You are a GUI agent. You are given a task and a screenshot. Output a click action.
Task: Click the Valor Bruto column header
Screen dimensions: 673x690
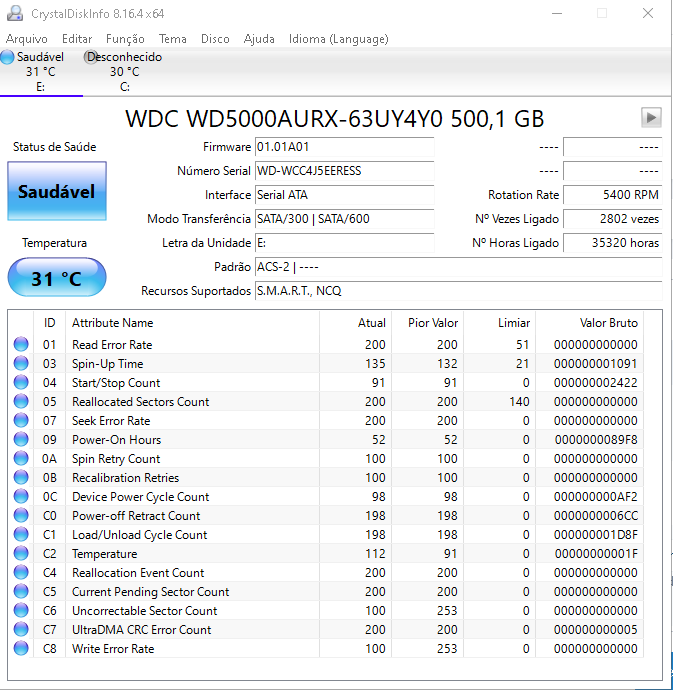(589, 323)
